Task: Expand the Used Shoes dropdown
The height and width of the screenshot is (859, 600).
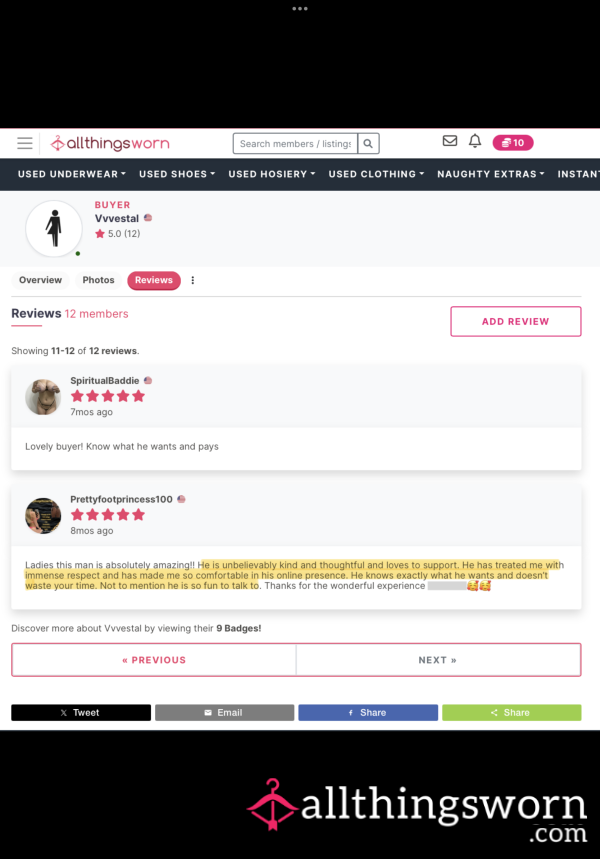Action: click(177, 174)
